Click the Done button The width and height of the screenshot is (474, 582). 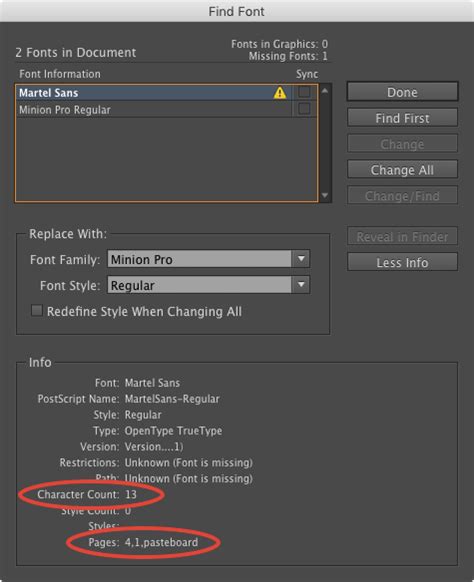[402, 92]
